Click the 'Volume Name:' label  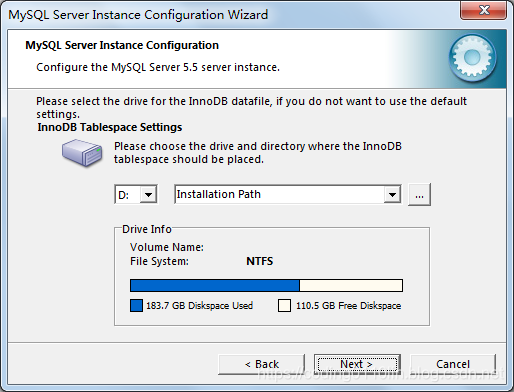167,247
